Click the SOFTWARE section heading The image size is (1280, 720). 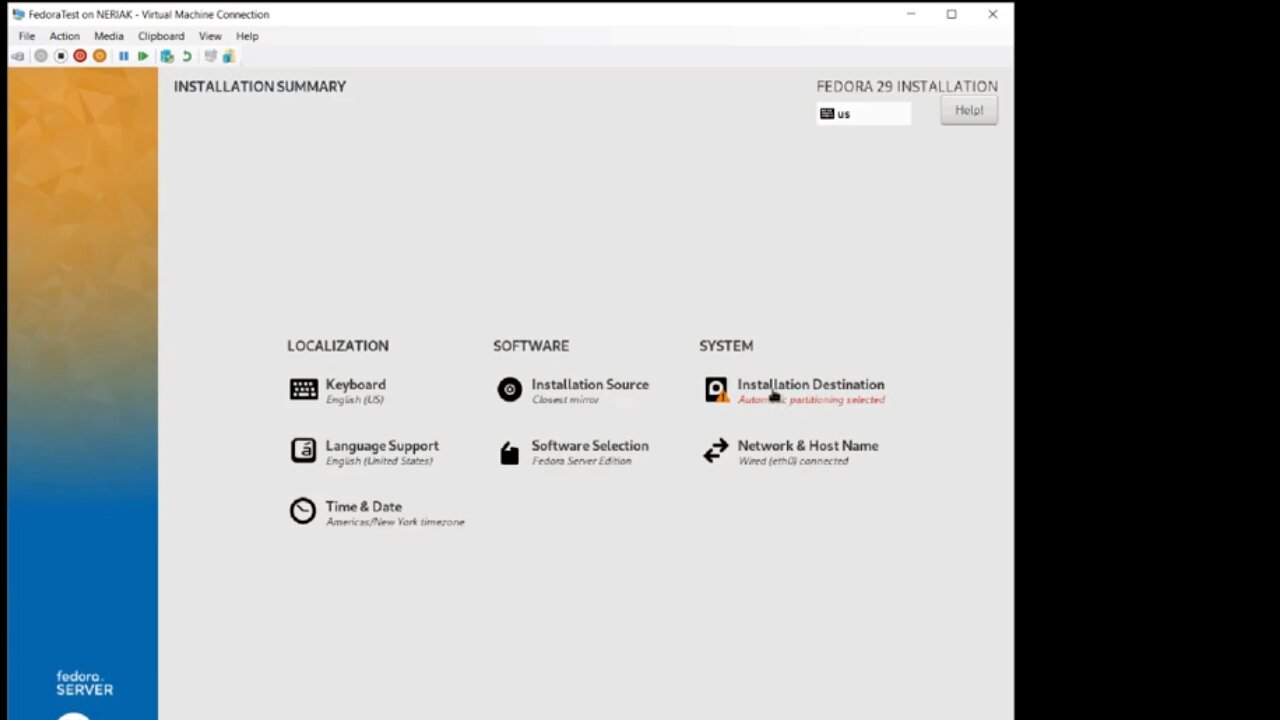531,346
